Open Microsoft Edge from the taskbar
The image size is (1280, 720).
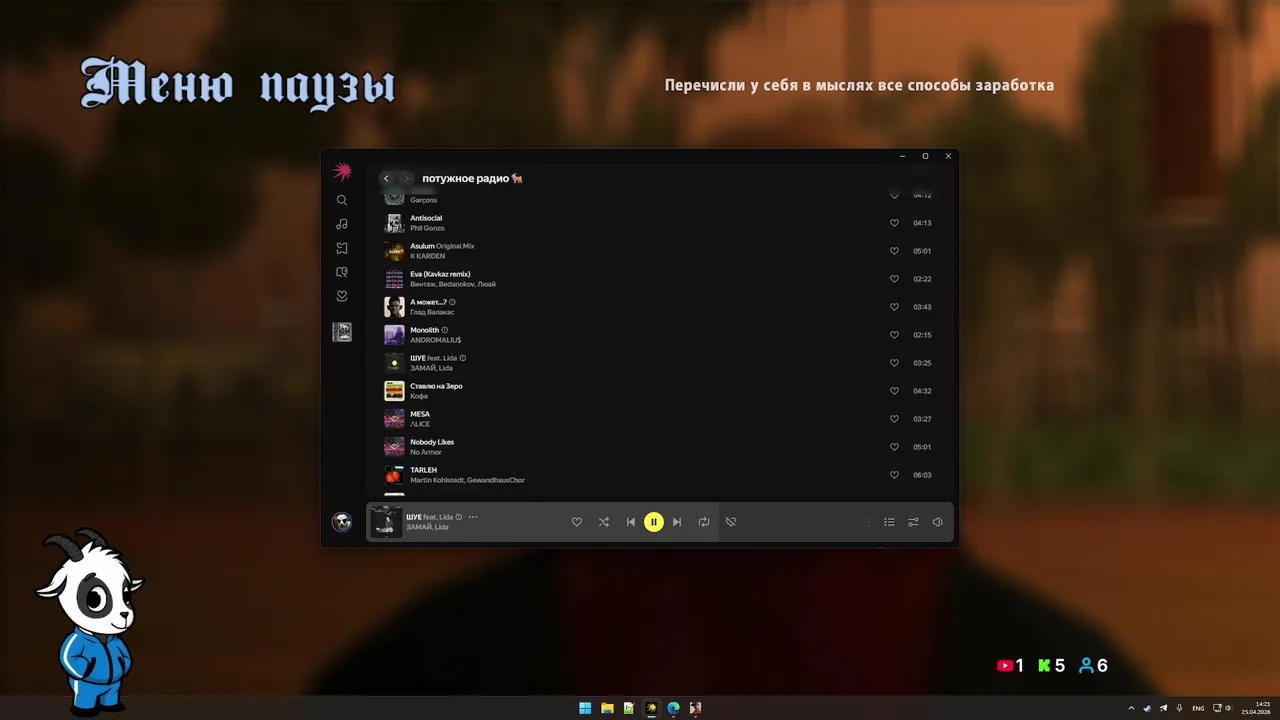click(x=673, y=708)
